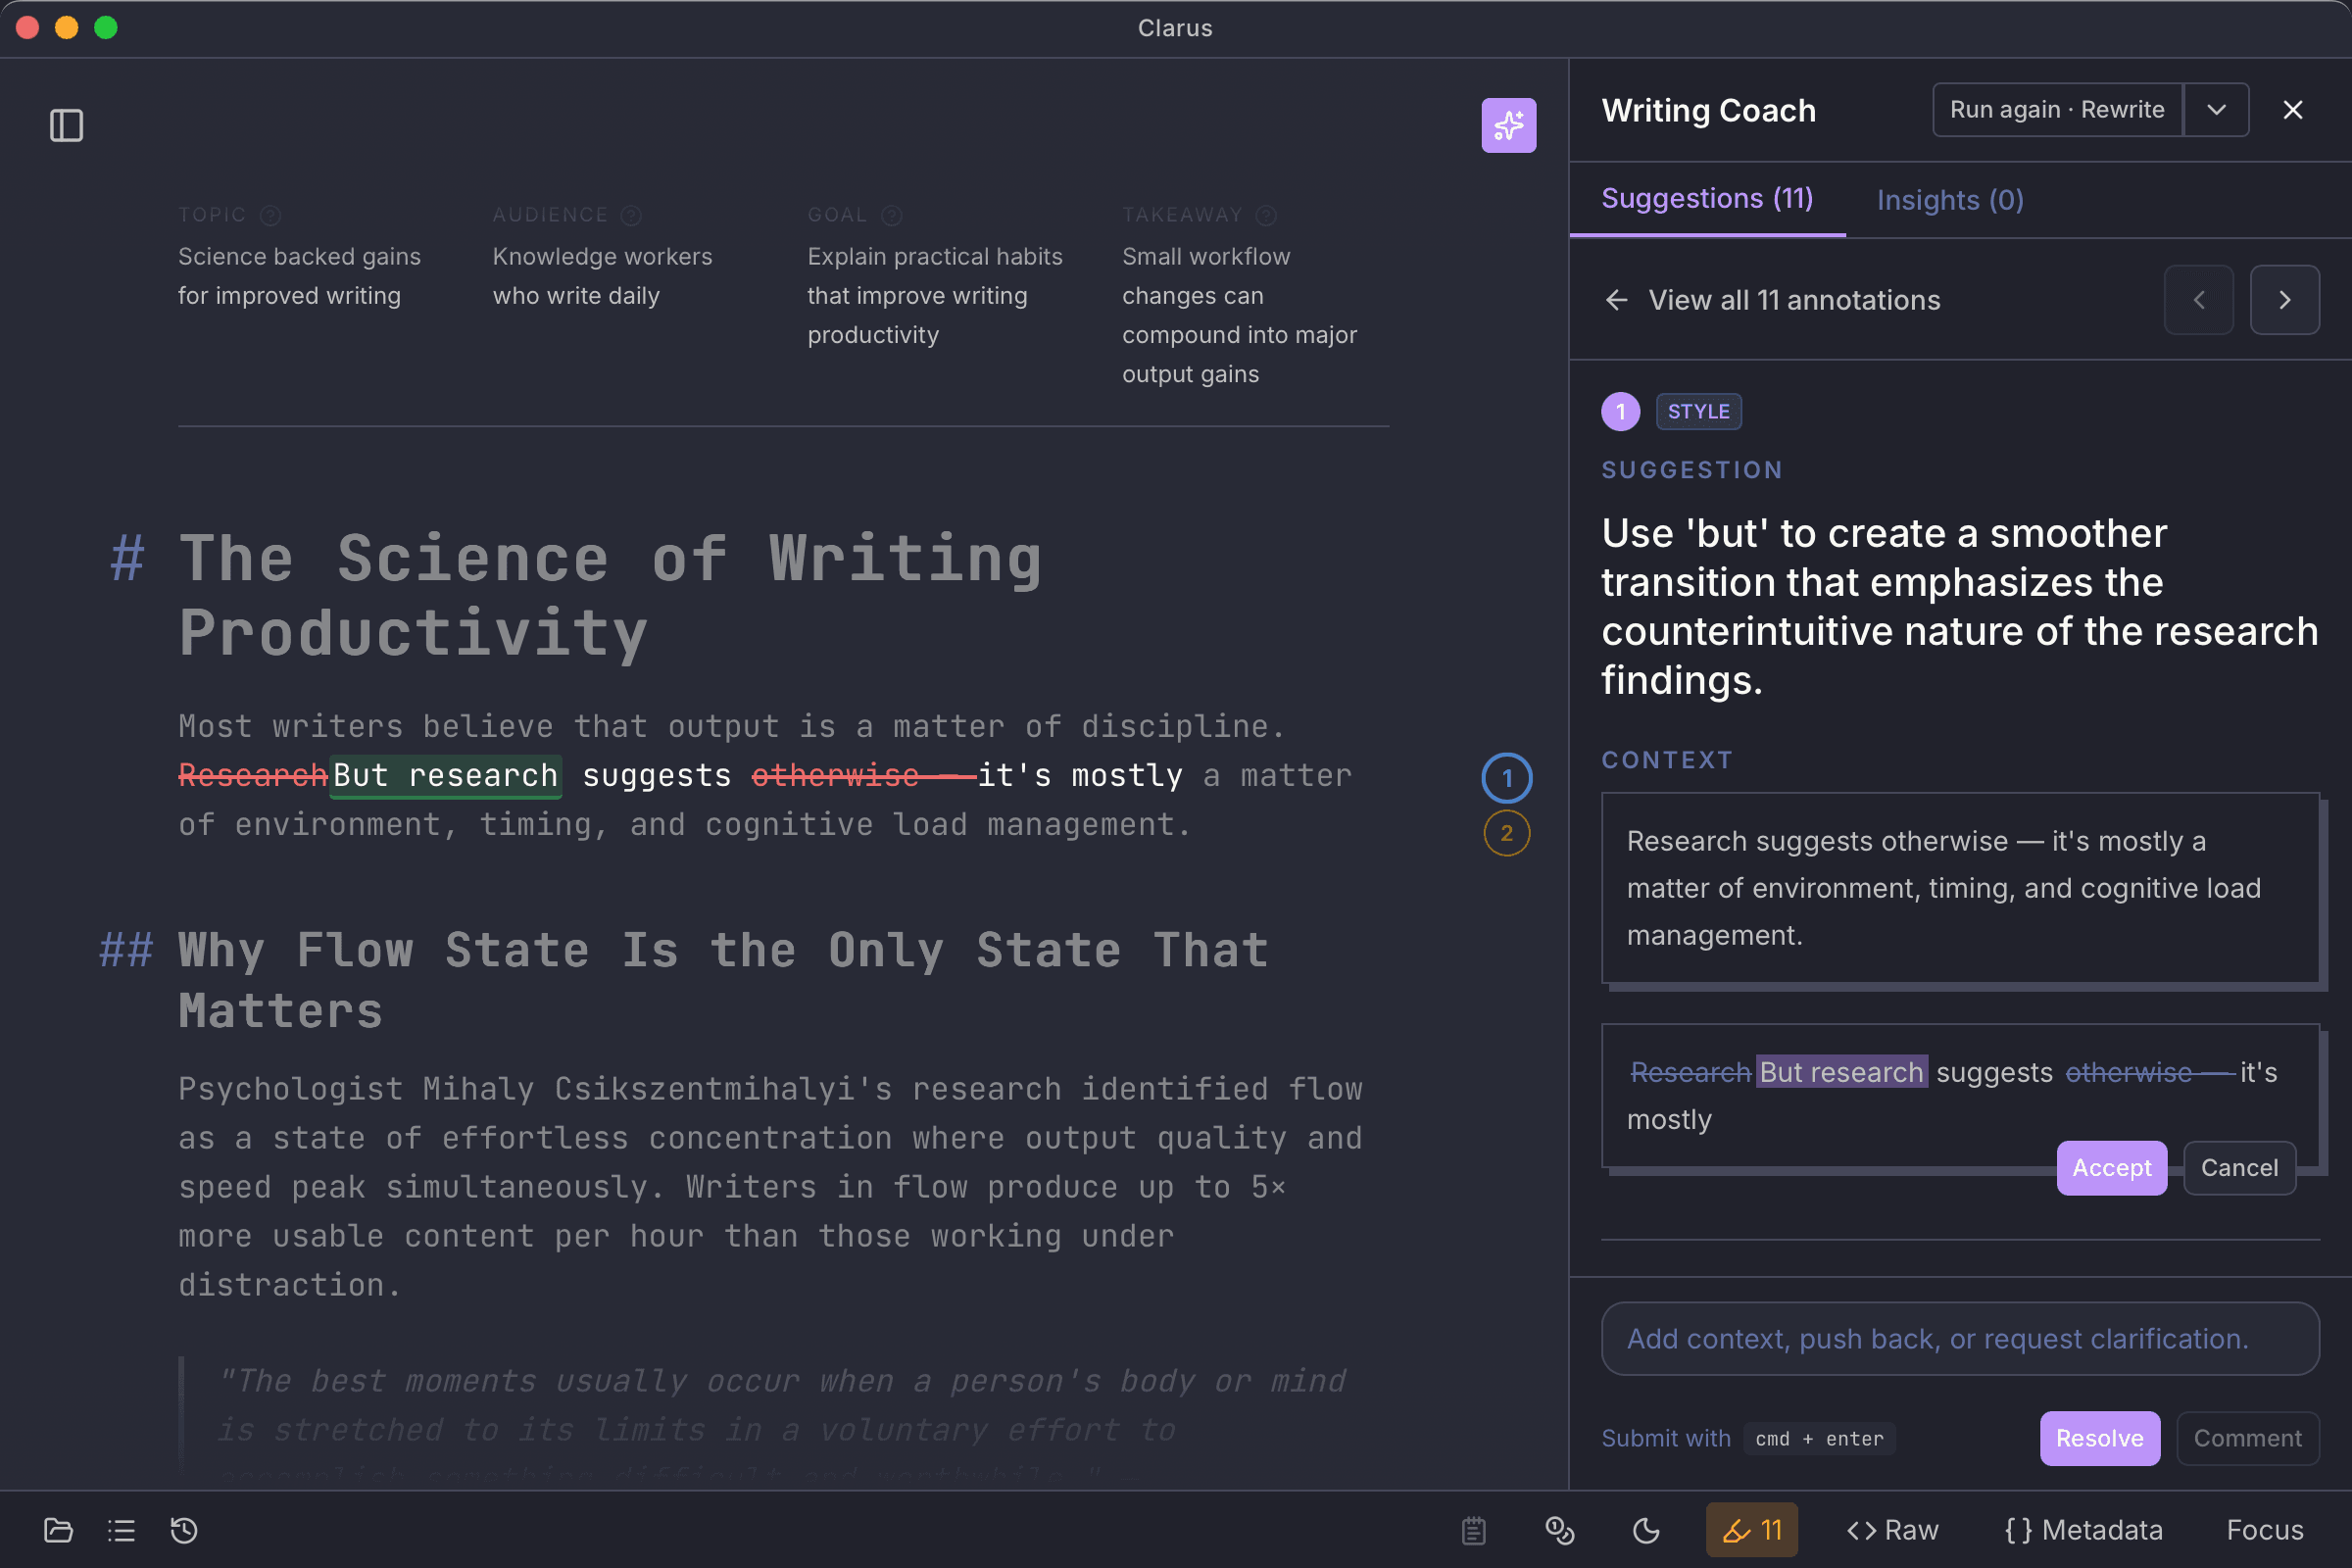Screen dimensions: 2352x1568
Task: Click the add context input field
Action: click(x=1959, y=1338)
